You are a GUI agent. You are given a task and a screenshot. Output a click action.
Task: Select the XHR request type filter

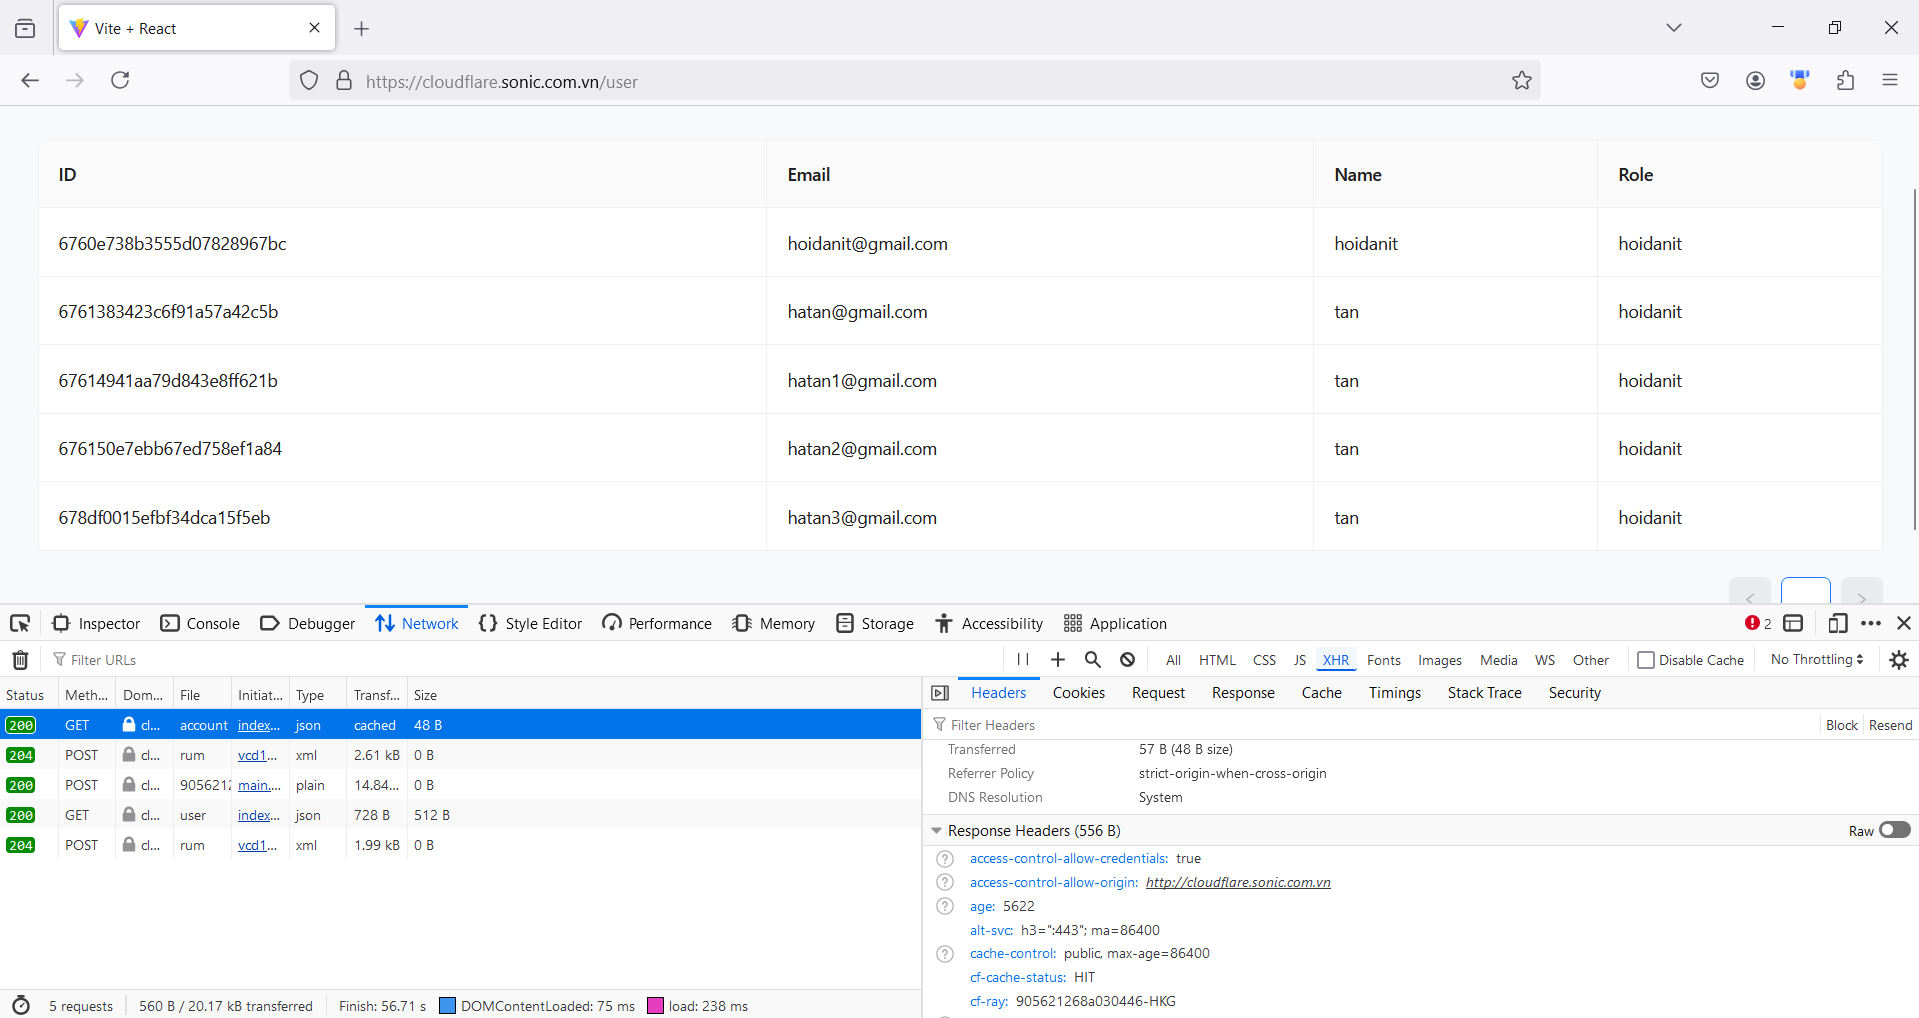(x=1335, y=660)
